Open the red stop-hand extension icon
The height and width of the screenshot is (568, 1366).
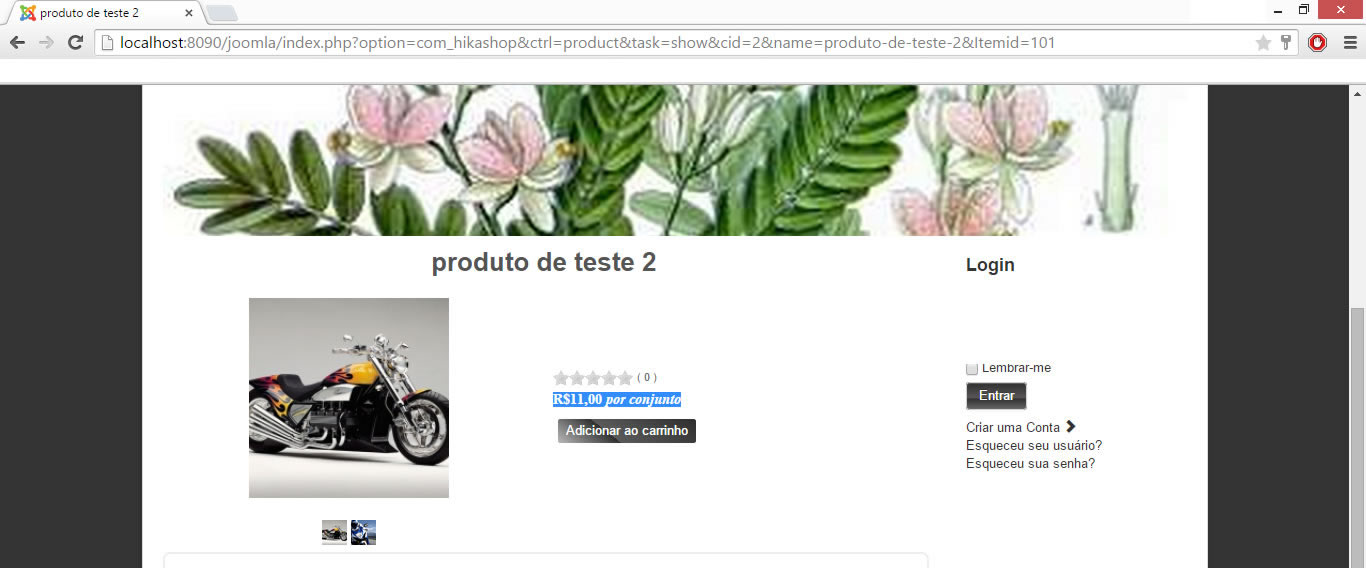pos(1318,43)
